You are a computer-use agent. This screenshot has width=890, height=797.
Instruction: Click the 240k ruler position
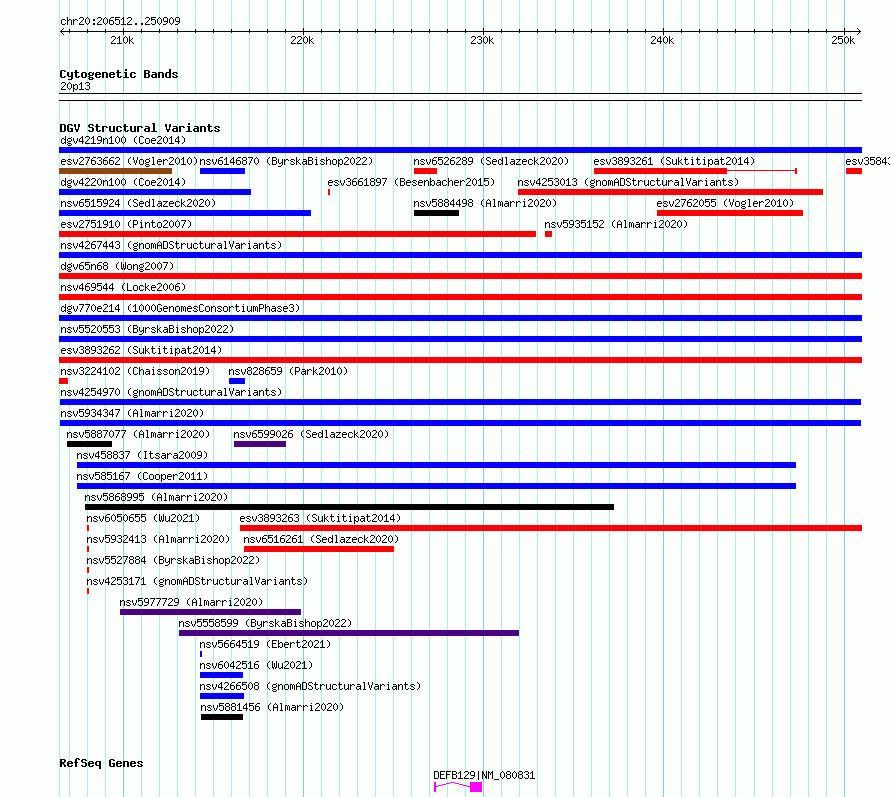click(x=662, y=40)
